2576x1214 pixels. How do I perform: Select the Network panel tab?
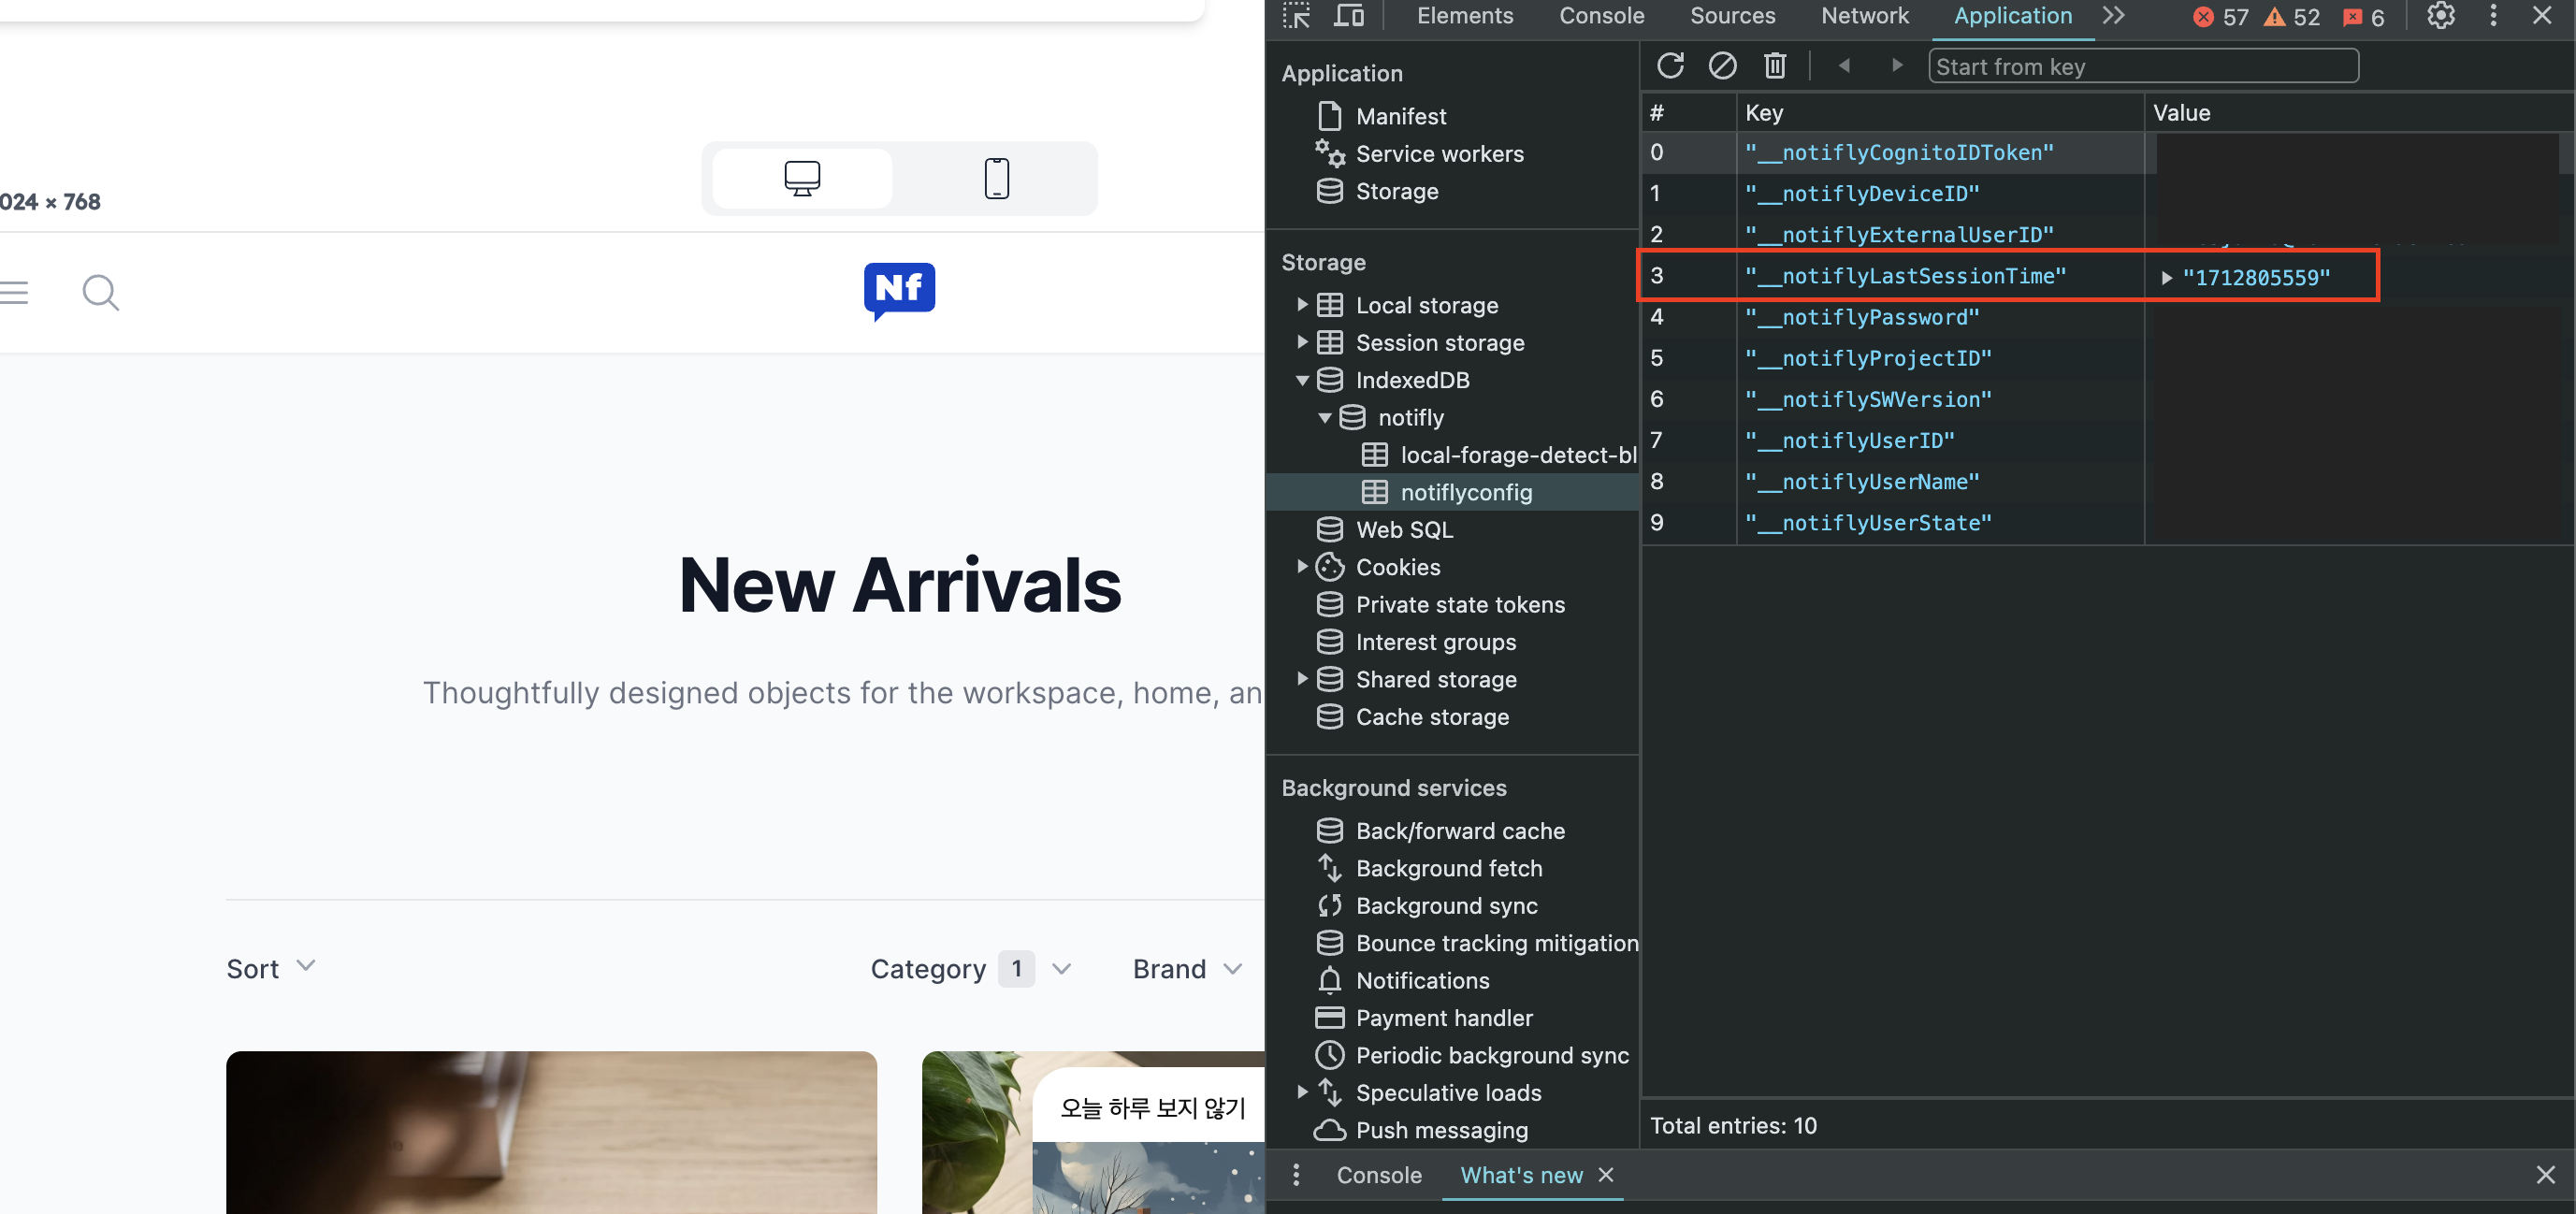tap(1864, 15)
